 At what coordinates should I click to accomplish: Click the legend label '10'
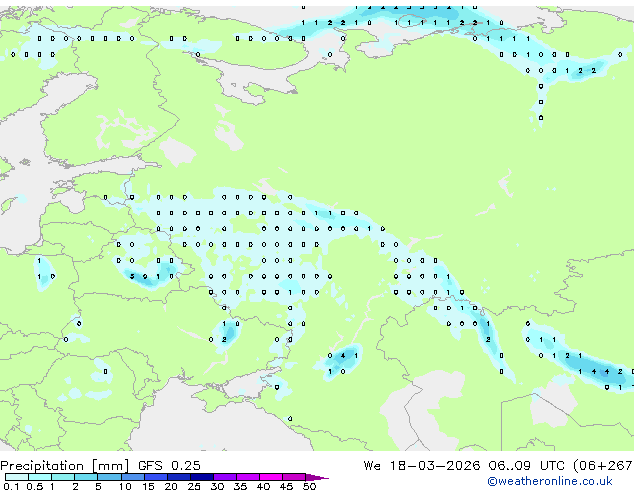click(x=125, y=486)
